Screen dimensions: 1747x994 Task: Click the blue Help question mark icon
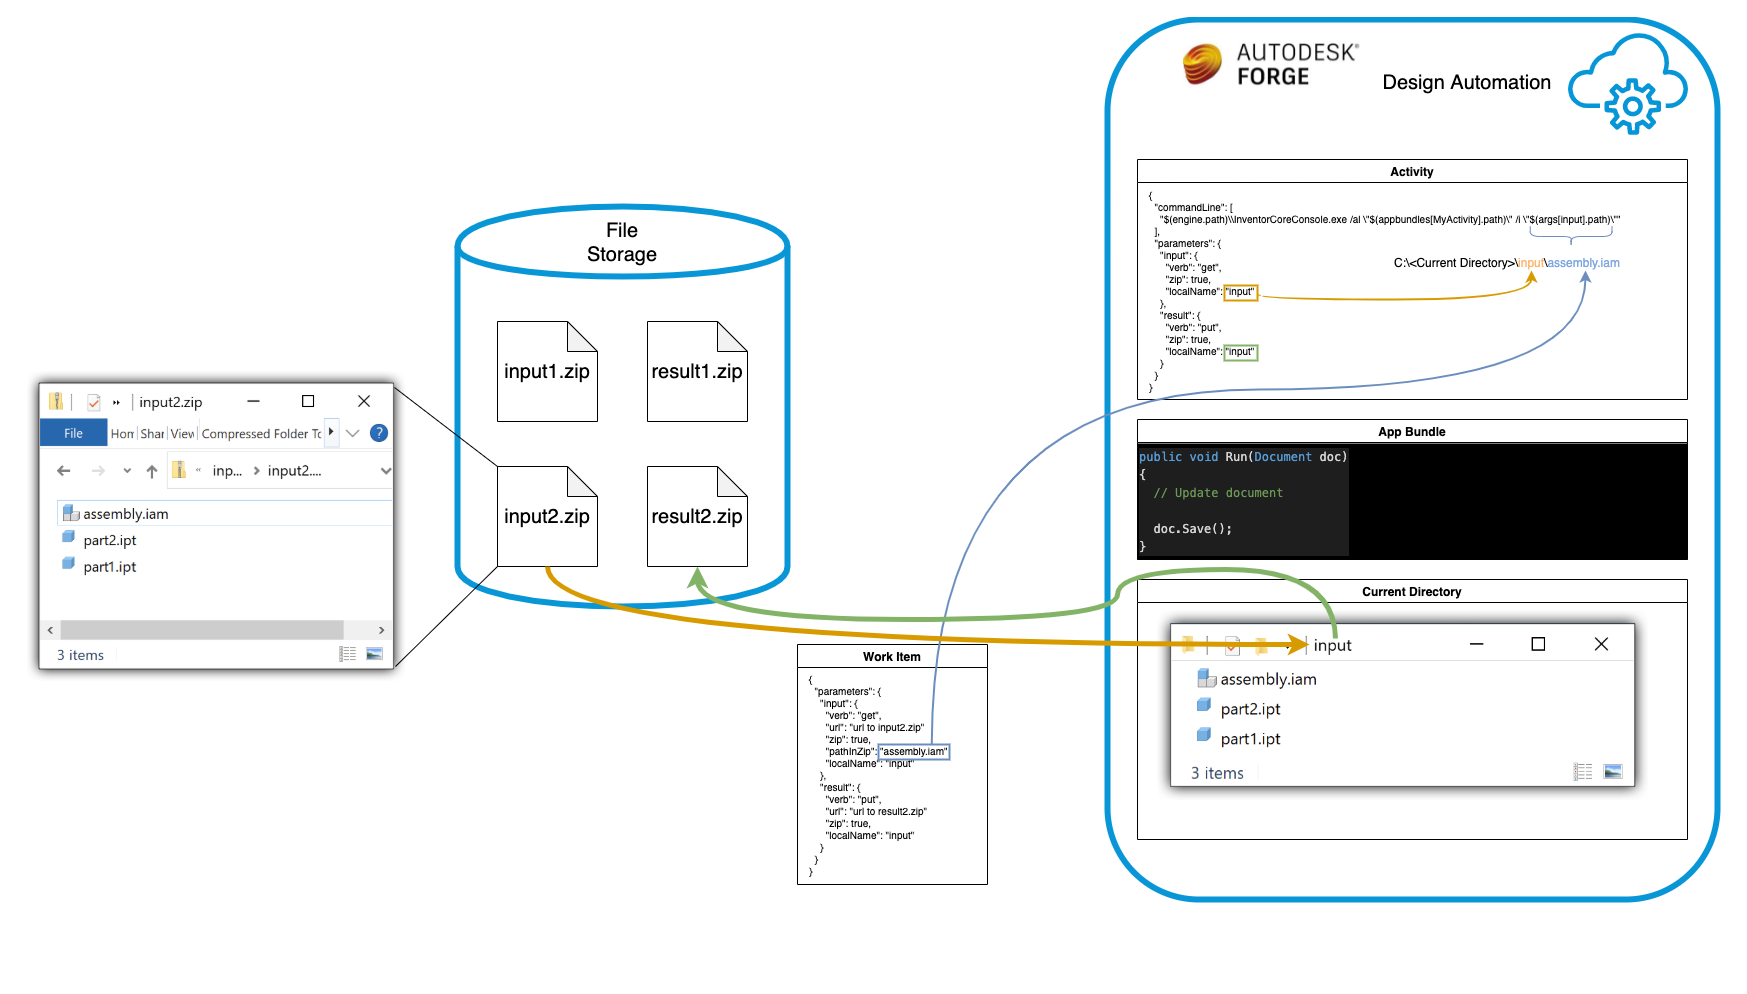coord(379,433)
